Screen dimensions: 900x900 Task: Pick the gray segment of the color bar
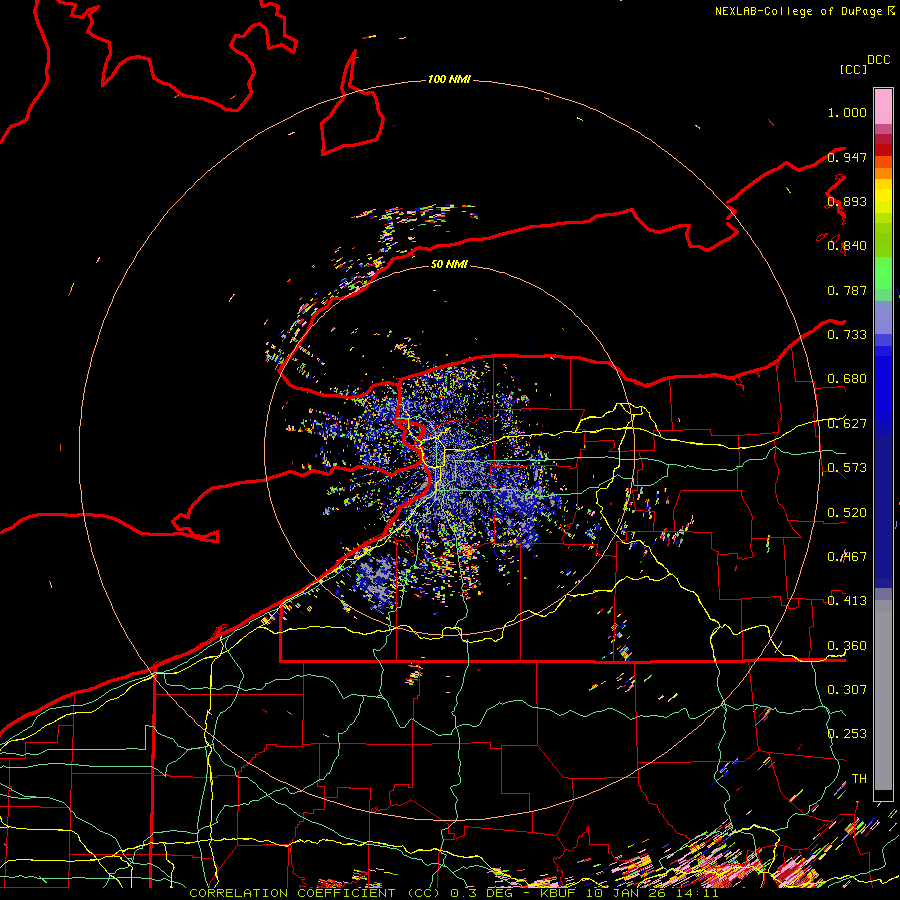[883, 695]
